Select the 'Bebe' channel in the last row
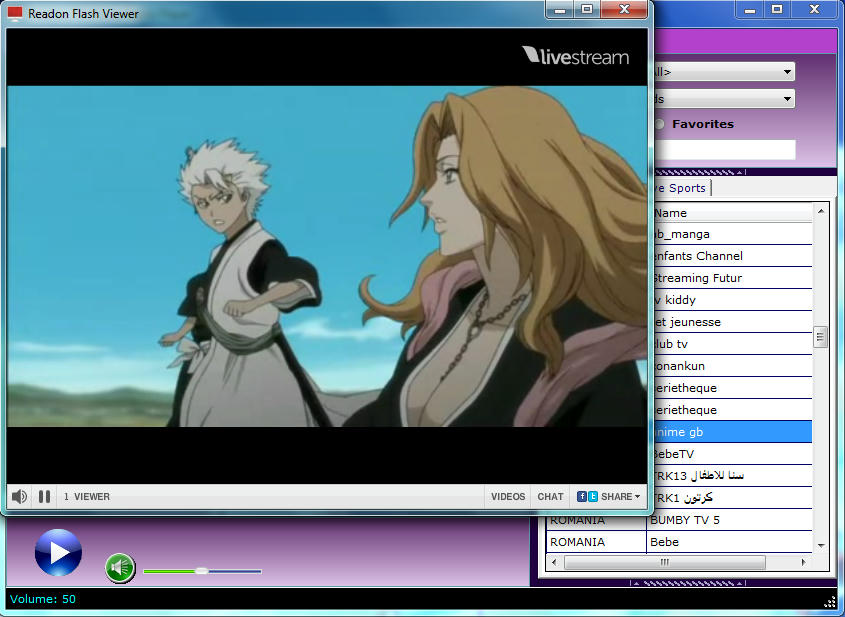Image resolution: width=845 pixels, height=617 pixels. (730, 542)
